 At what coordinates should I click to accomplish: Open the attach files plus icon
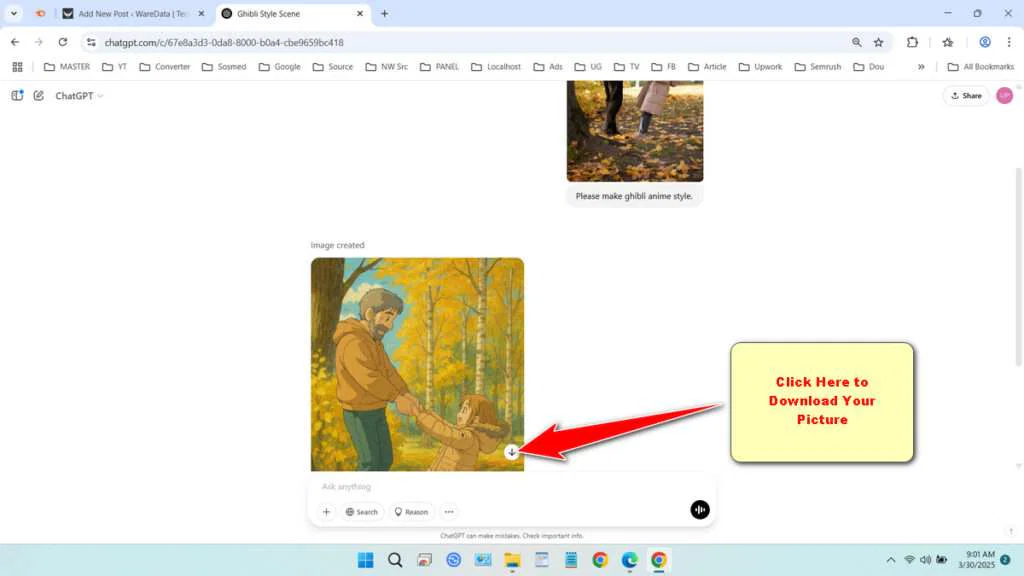pos(326,511)
